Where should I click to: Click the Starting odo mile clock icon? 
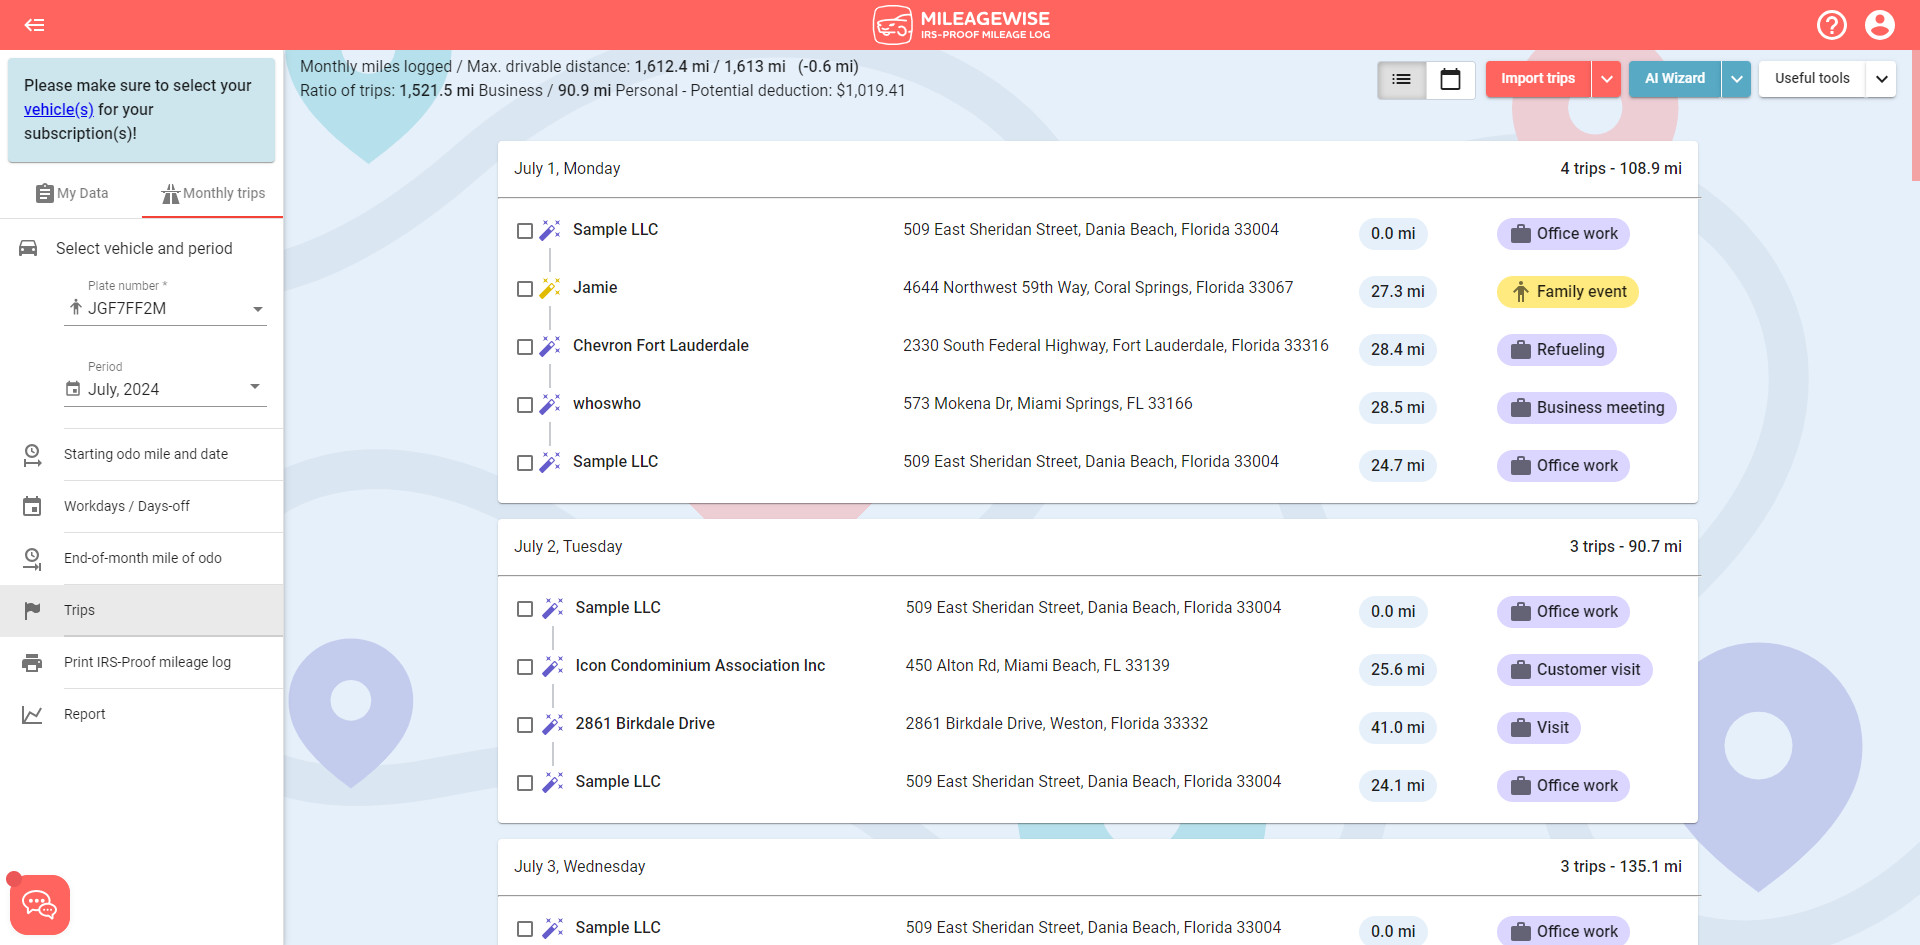(32, 455)
